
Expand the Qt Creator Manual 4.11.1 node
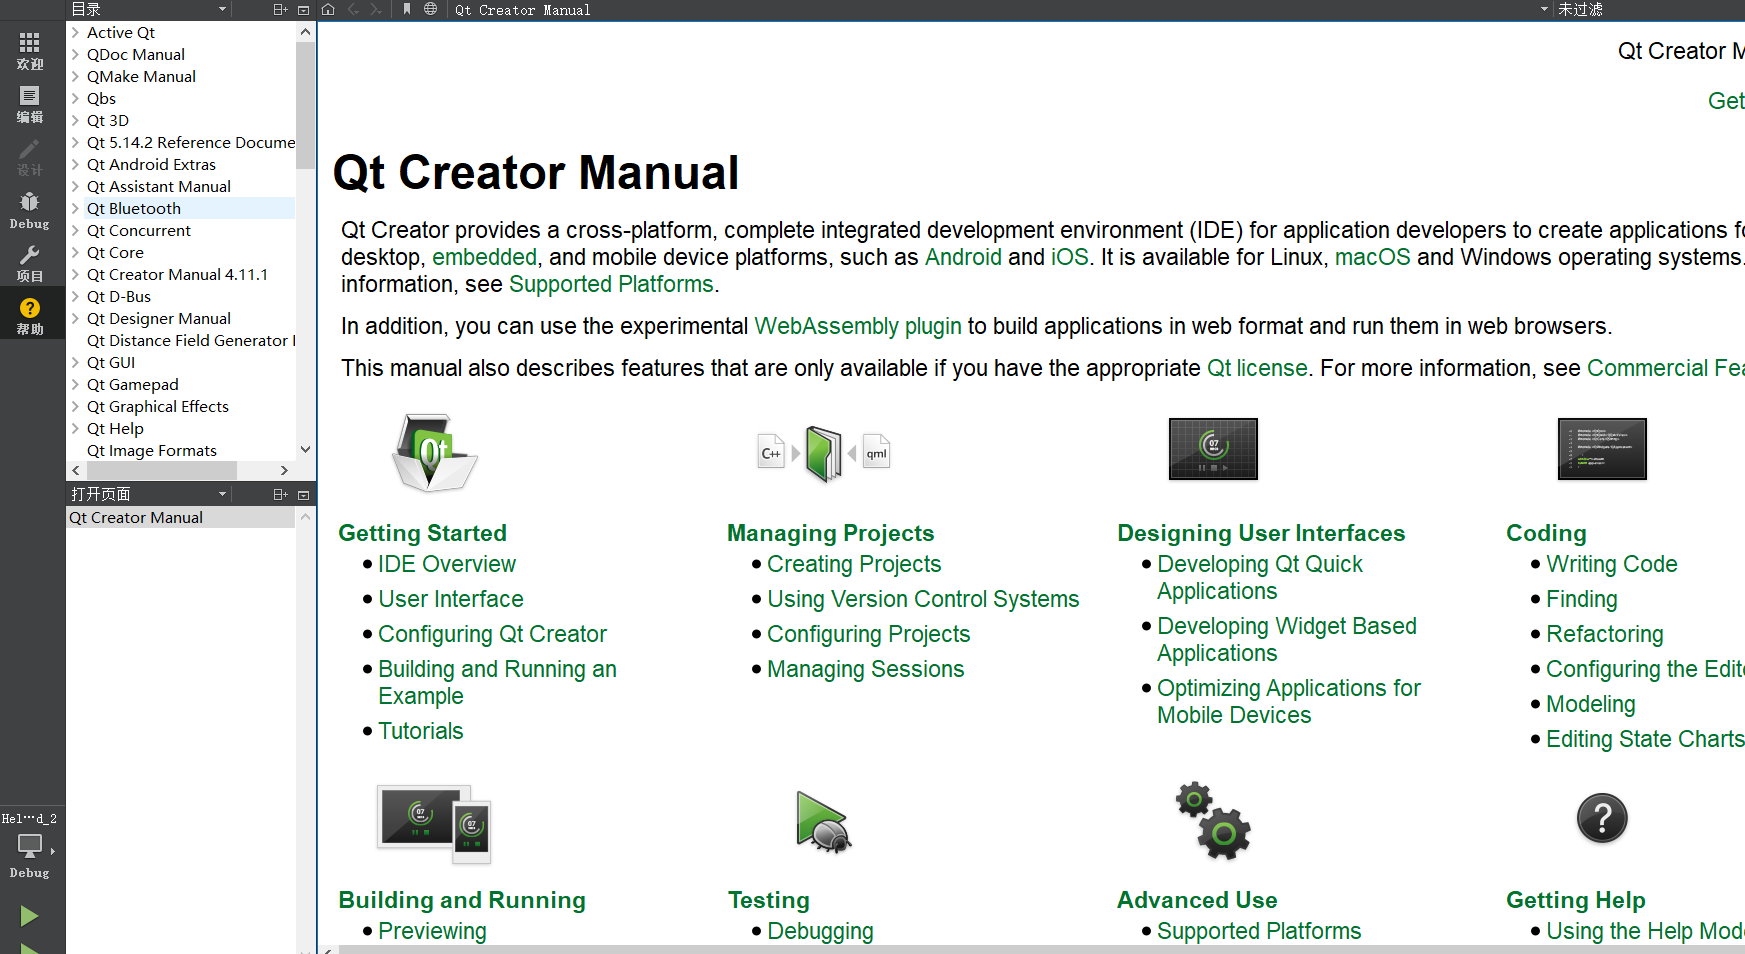coord(75,274)
